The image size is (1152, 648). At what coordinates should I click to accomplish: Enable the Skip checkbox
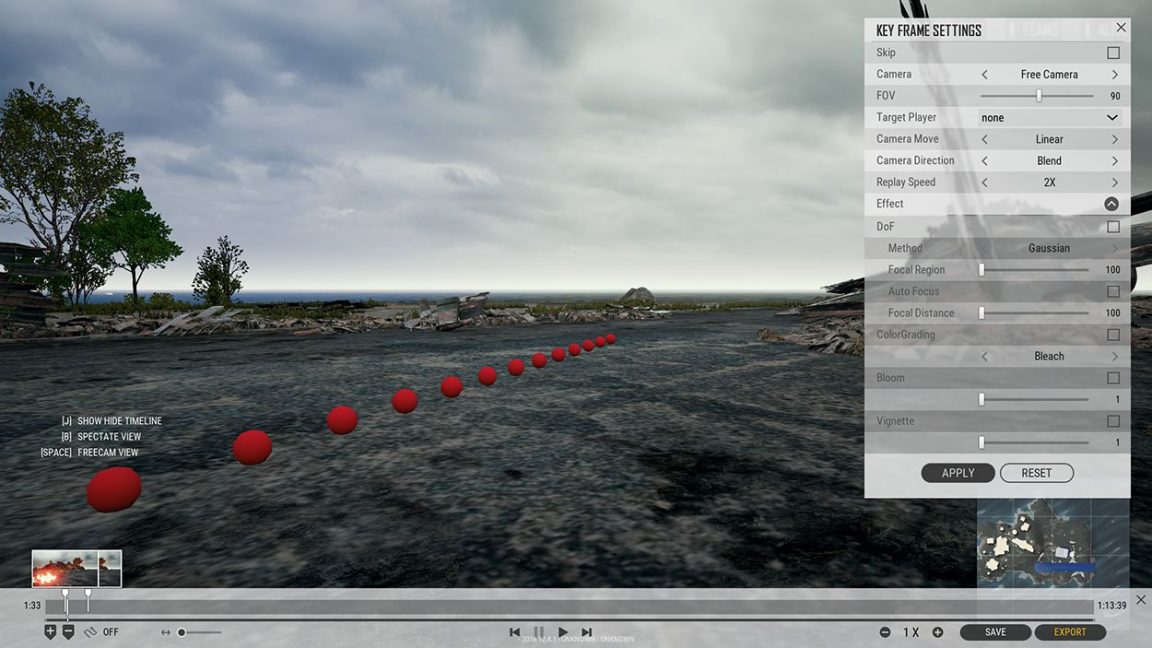point(1113,53)
